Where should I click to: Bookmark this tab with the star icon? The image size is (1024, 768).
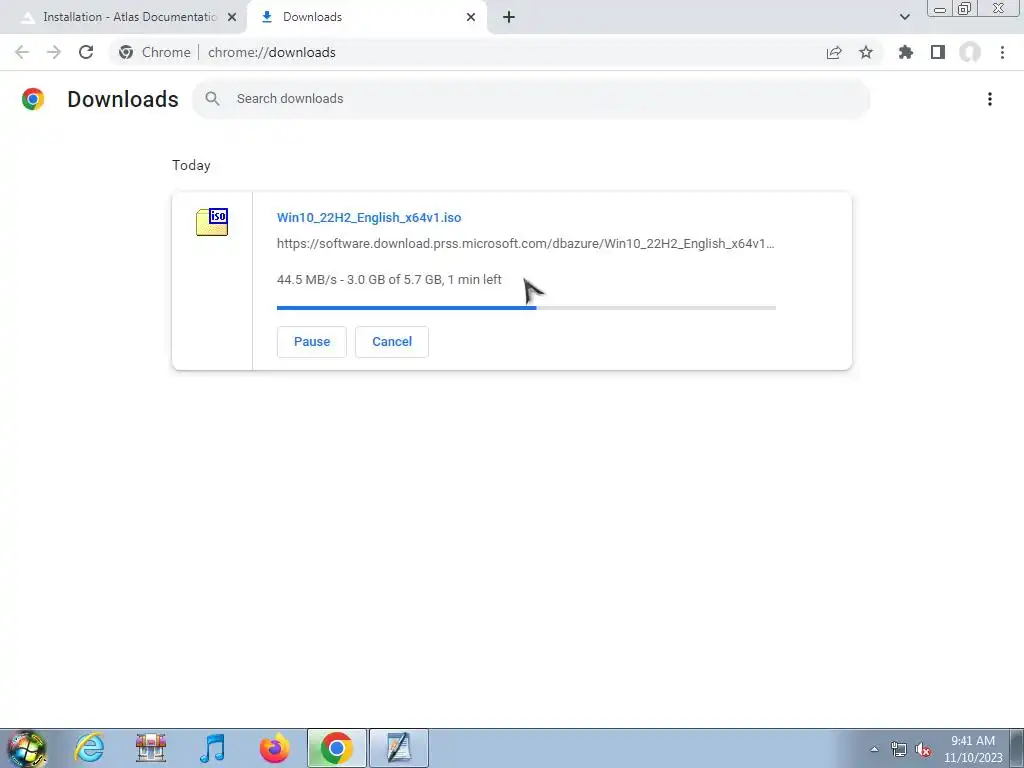click(x=866, y=52)
